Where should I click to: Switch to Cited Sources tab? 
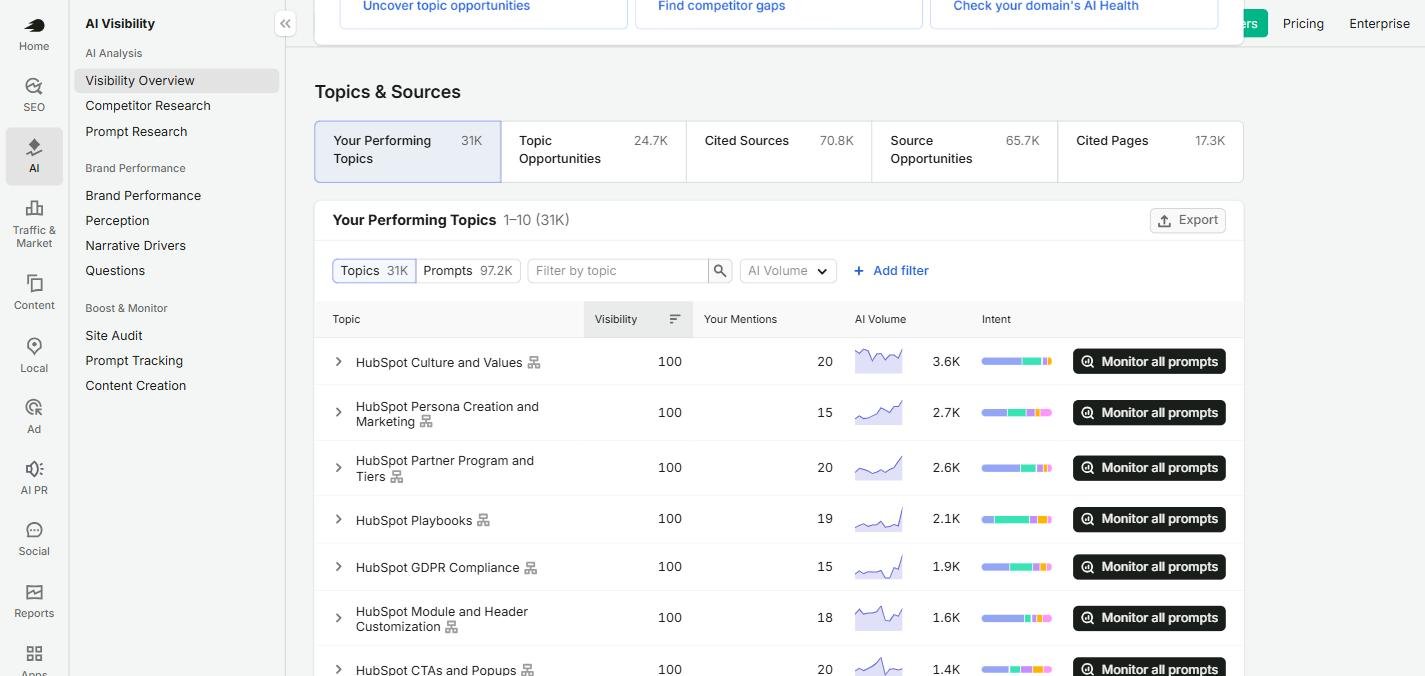coord(779,152)
